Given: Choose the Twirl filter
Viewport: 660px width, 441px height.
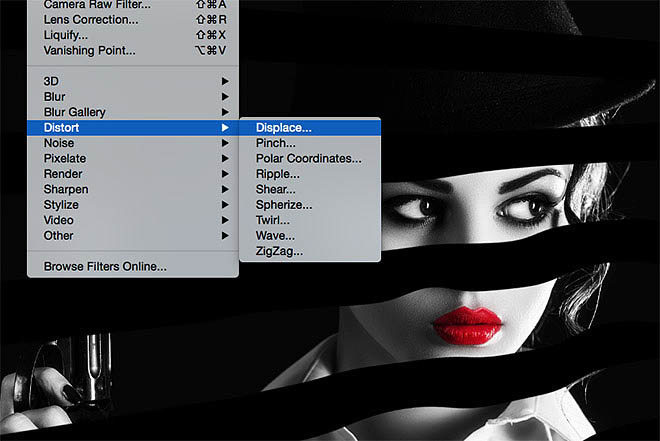Looking at the screenshot, I should 310,220.
